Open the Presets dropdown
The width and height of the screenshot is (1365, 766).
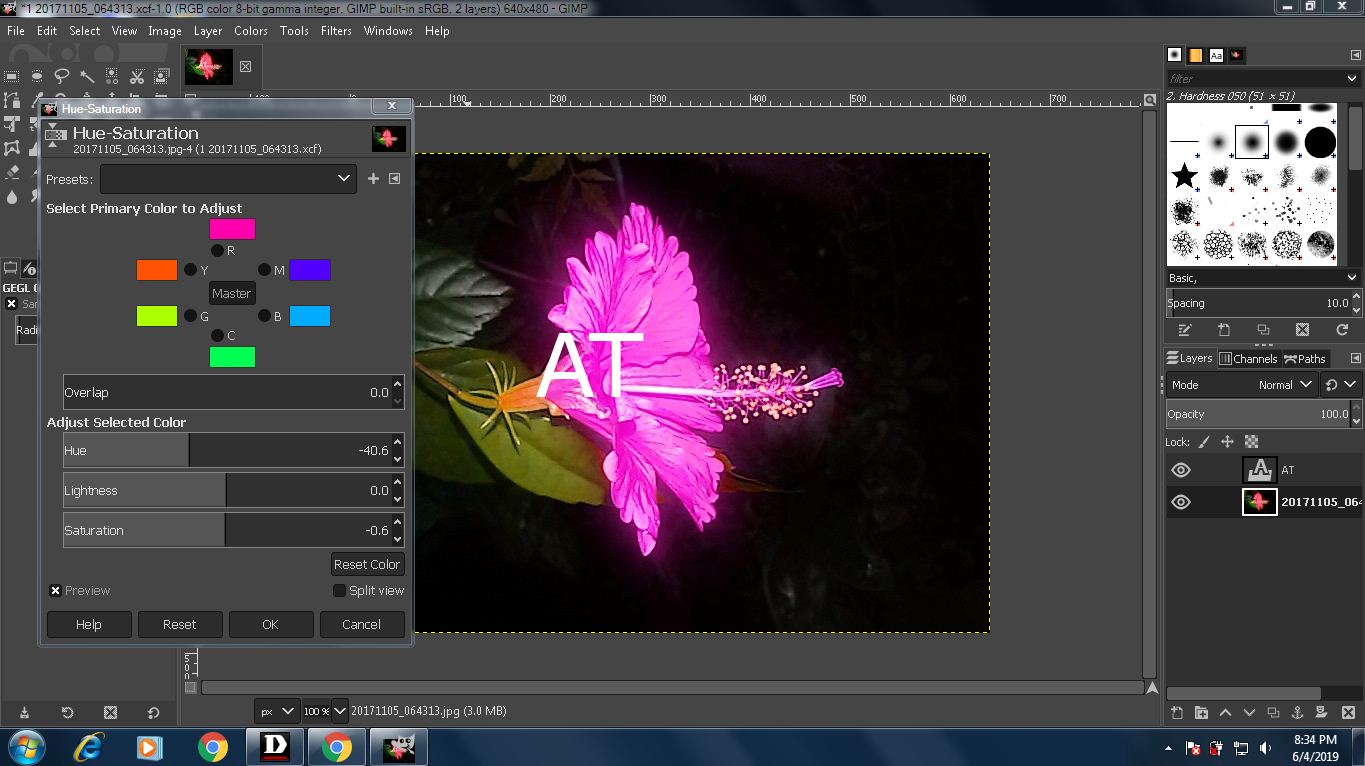(x=228, y=179)
